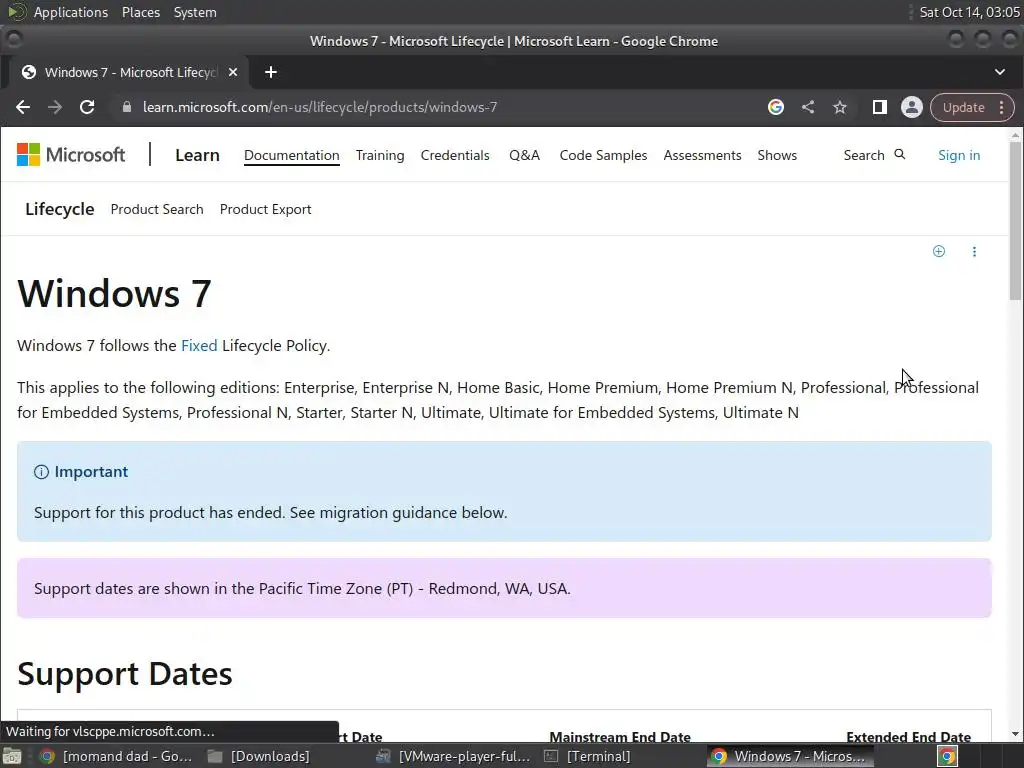
Task: Switch to the Downloads window in taskbar
Action: point(259,756)
